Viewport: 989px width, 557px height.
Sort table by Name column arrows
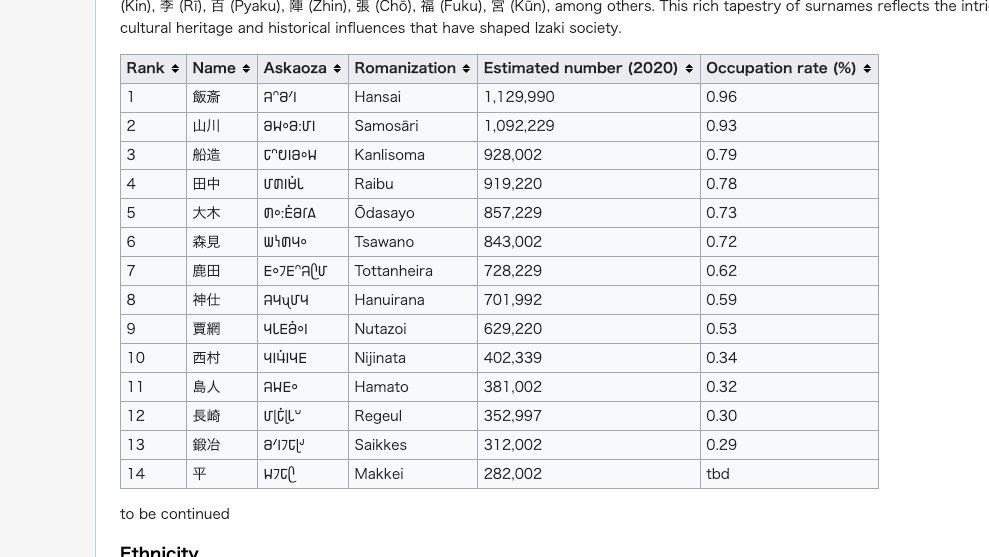coord(246,69)
